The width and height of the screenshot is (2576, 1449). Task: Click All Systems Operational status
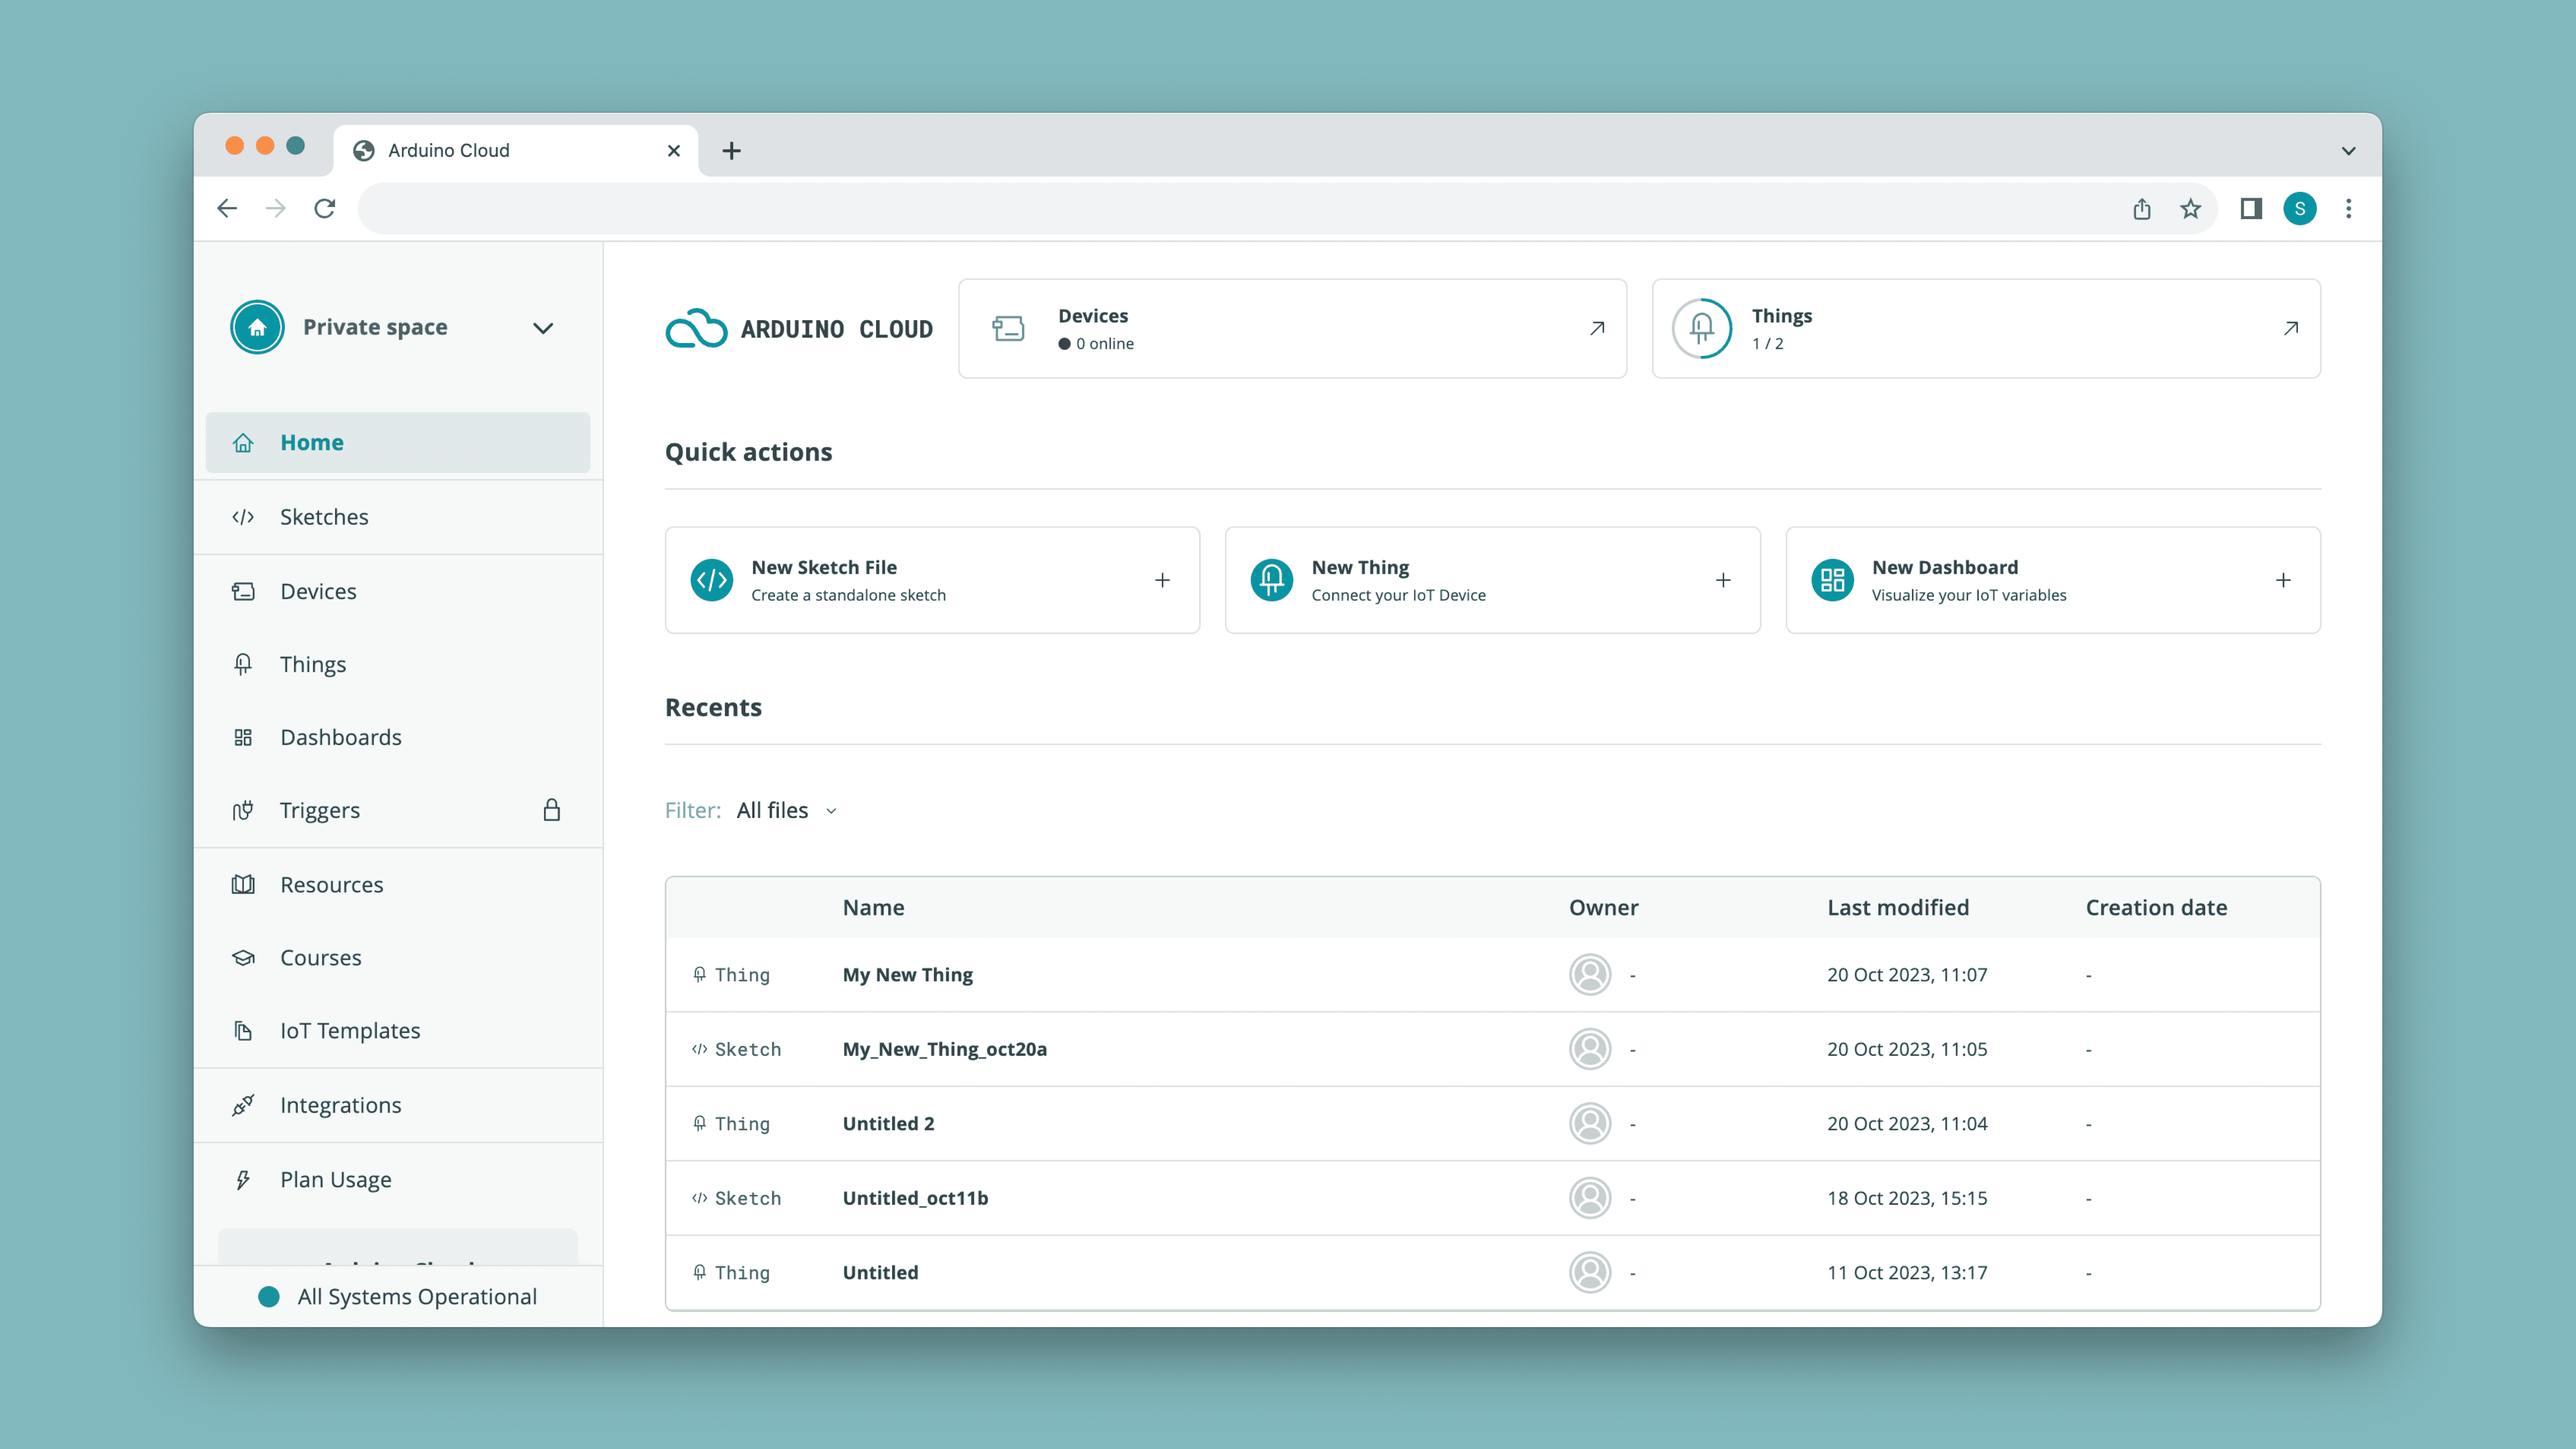(x=416, y=1296)
